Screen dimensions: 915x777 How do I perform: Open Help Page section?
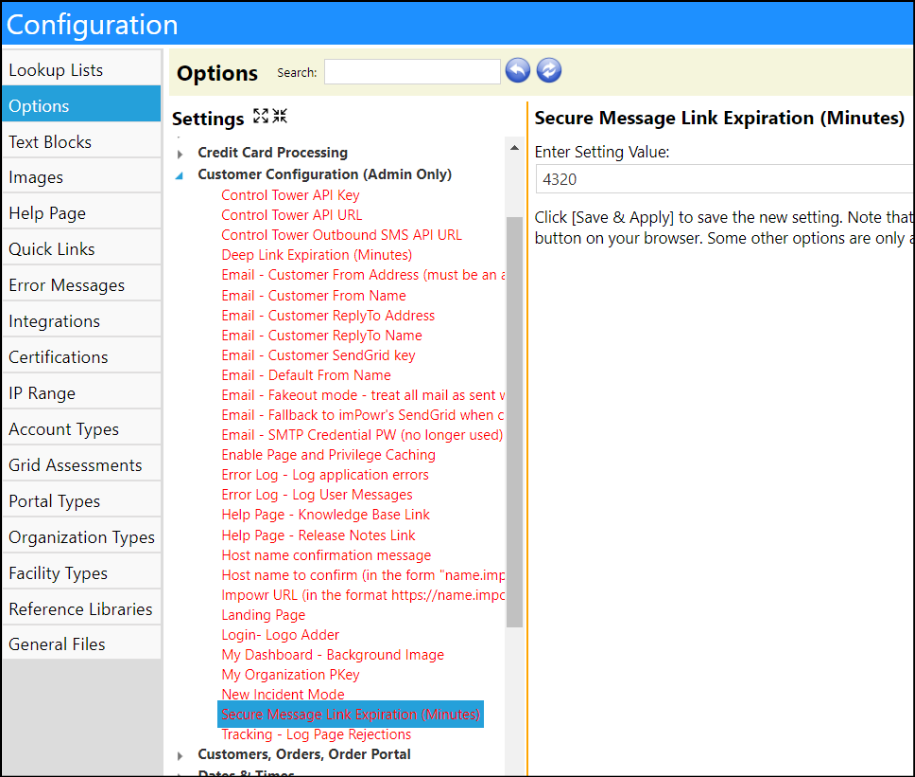coord(82,214)
